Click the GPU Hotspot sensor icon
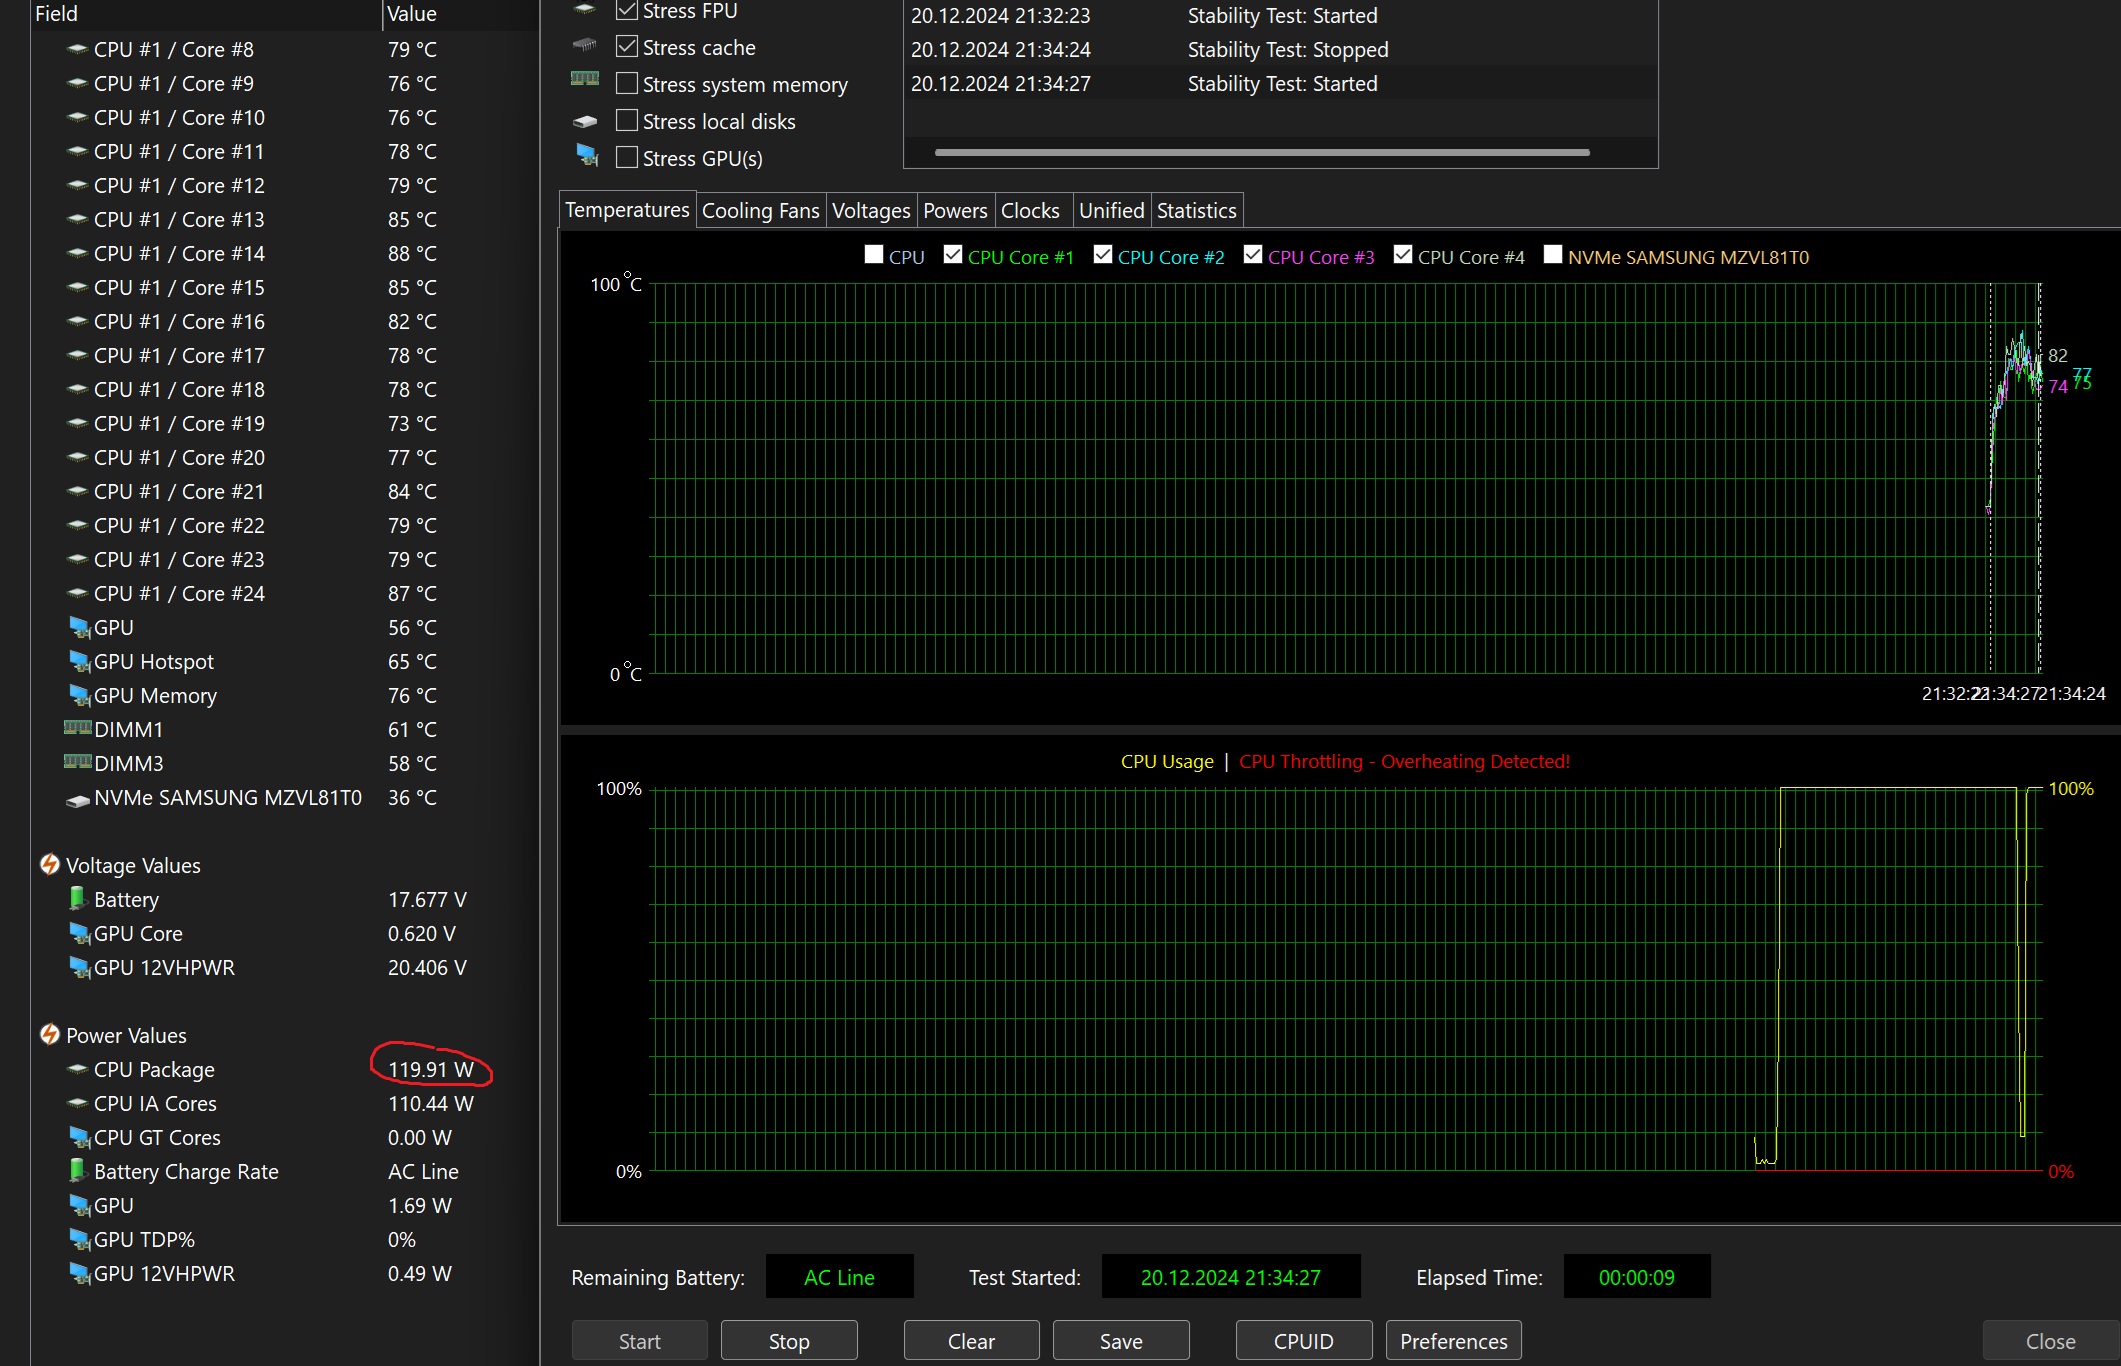2121x1366 pixels. (x=79, y=661)
